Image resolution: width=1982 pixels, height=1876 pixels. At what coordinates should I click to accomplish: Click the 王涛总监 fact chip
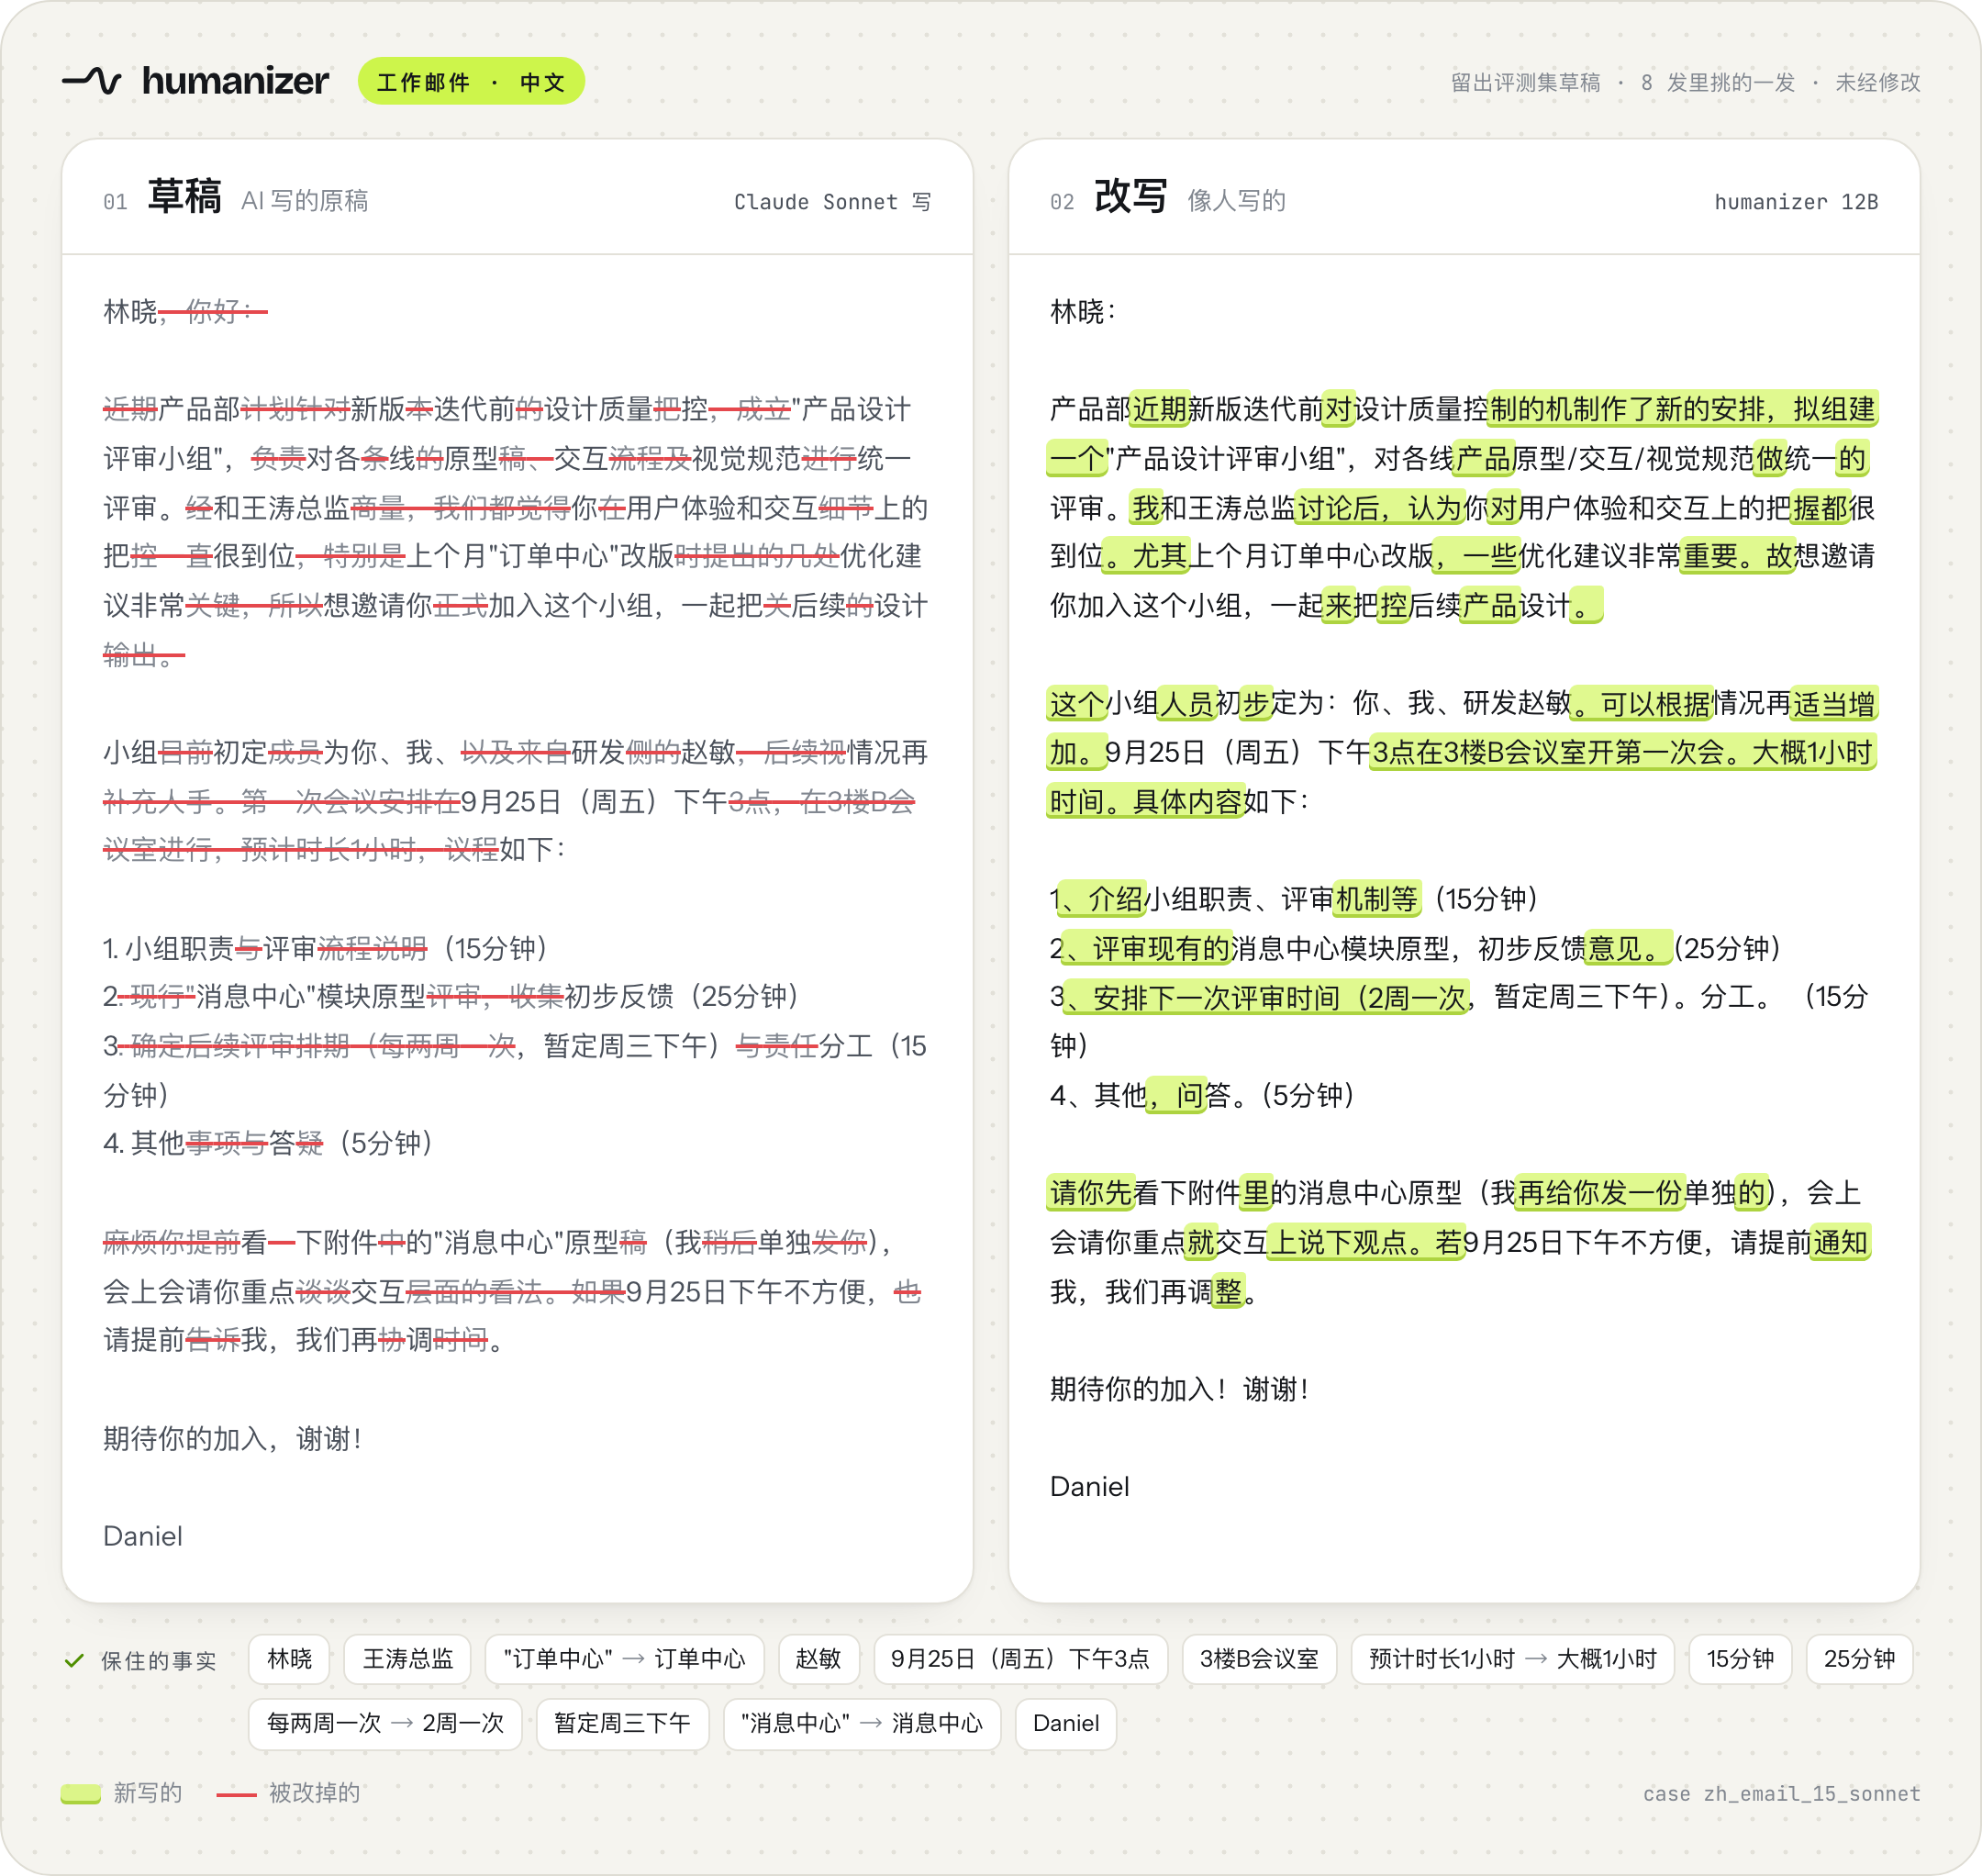(x=408, y=1659)
